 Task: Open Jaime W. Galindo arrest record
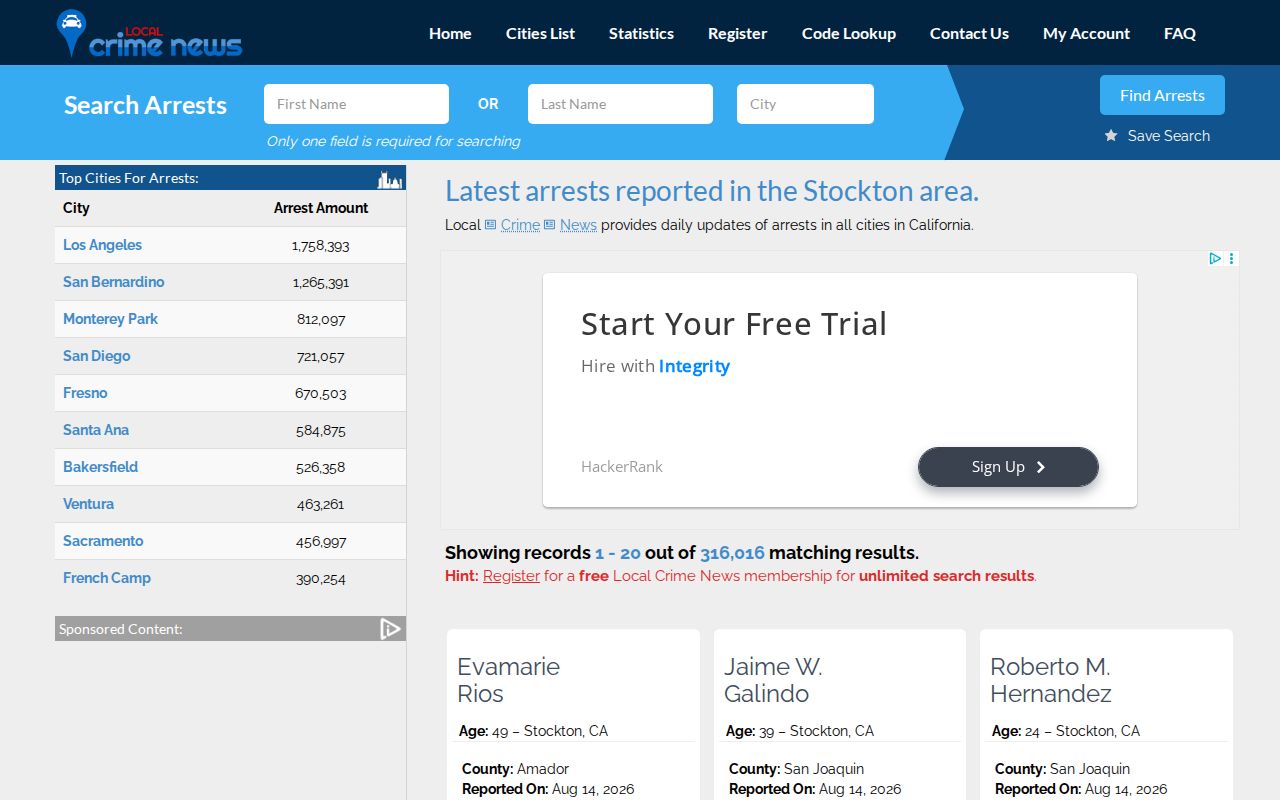coord(773,680)
